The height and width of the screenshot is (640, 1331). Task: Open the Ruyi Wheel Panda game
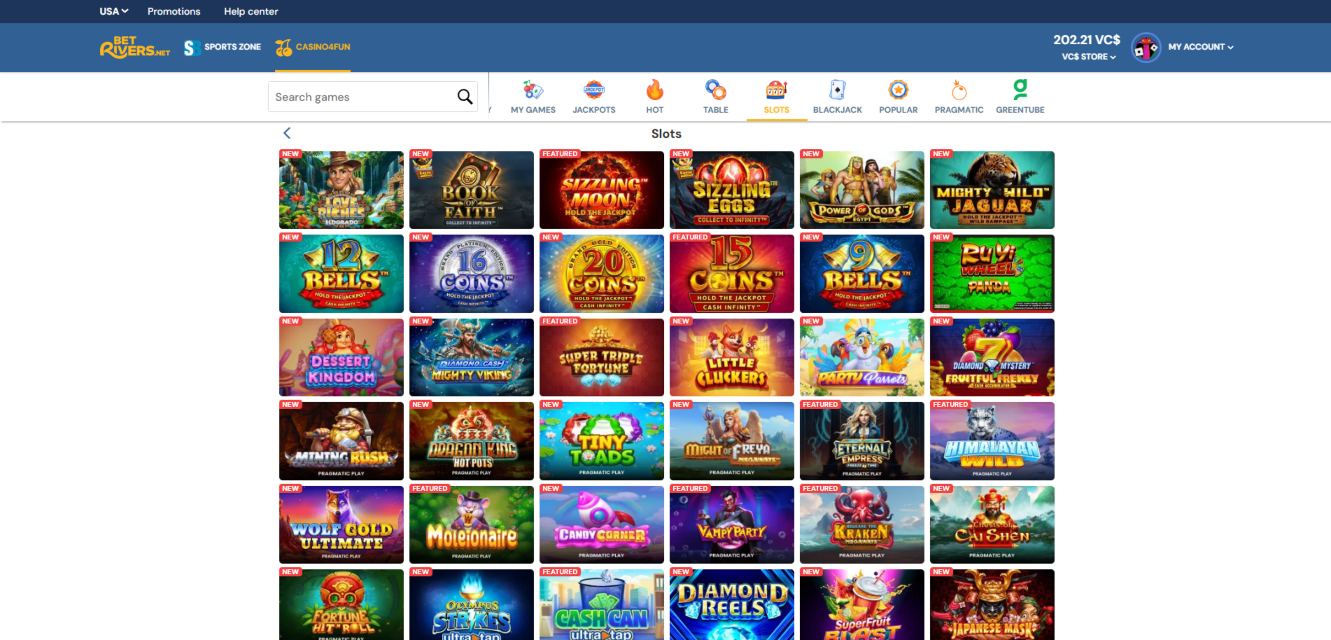[x=992, y=273]
